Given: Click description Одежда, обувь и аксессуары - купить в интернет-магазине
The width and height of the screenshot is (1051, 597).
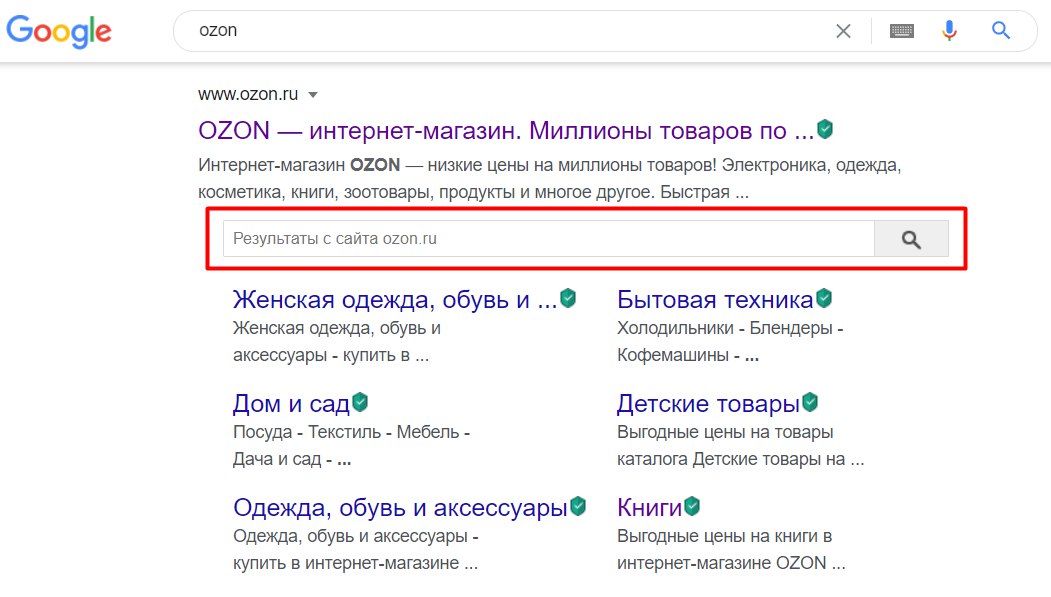Looking at the screenshot, I should [356, 549].
